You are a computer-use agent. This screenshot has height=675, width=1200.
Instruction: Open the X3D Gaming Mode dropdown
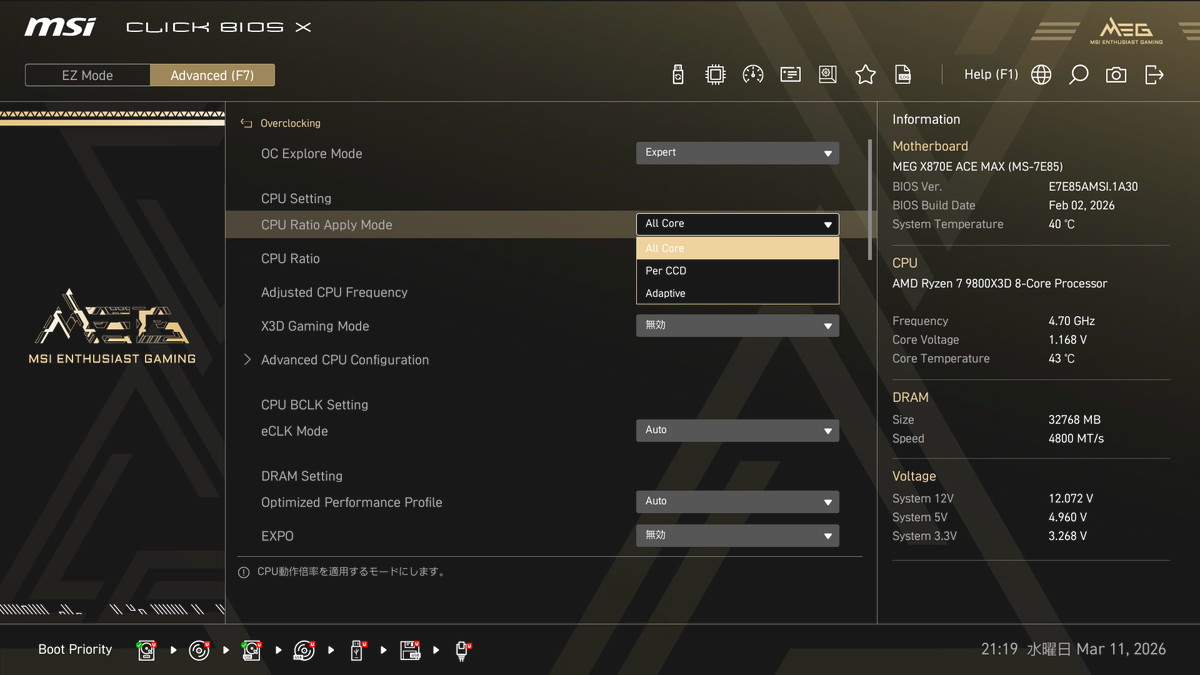click(x=737, y=326)
